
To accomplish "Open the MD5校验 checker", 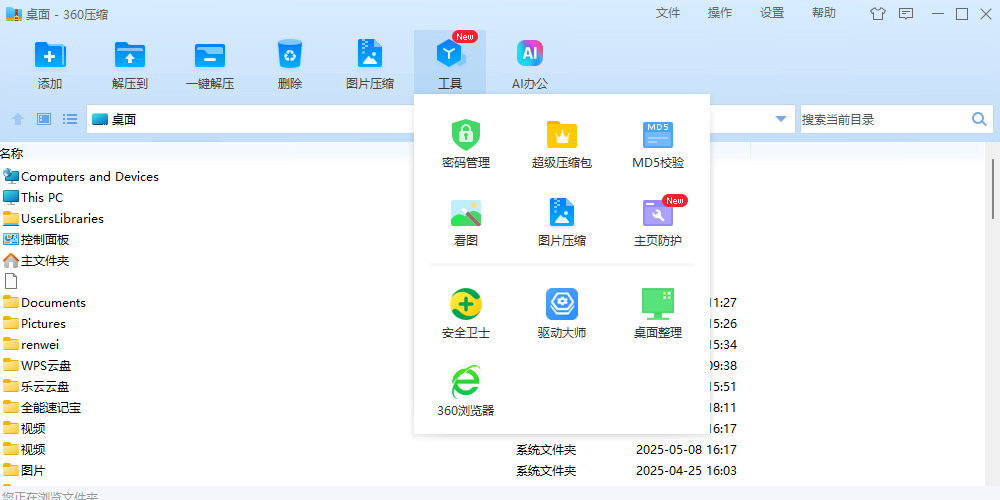I will pyautogui.click(x=658, y=144).
